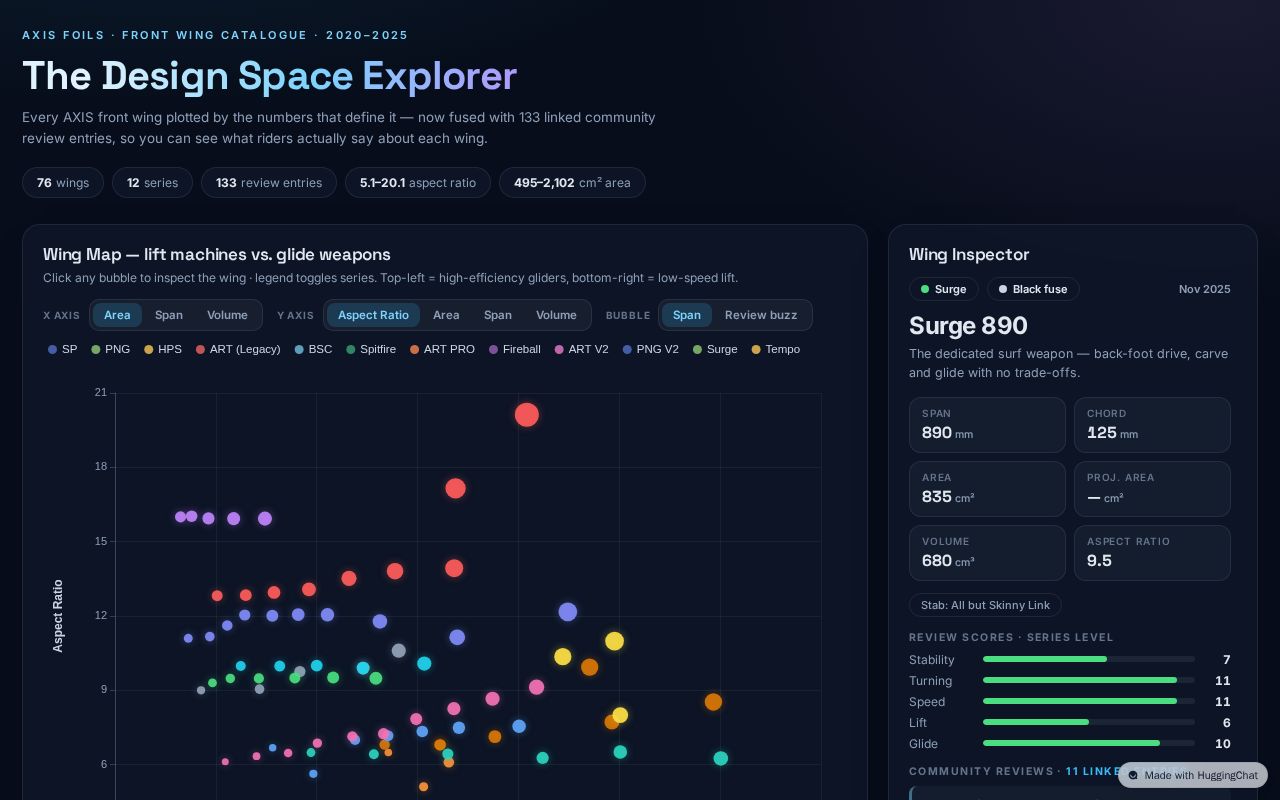Click the Glide score bar

[1089, 743]
